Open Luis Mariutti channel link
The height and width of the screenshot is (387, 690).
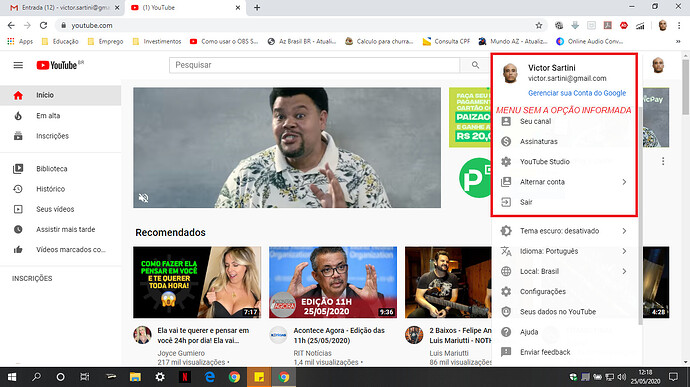coord(449,353)
